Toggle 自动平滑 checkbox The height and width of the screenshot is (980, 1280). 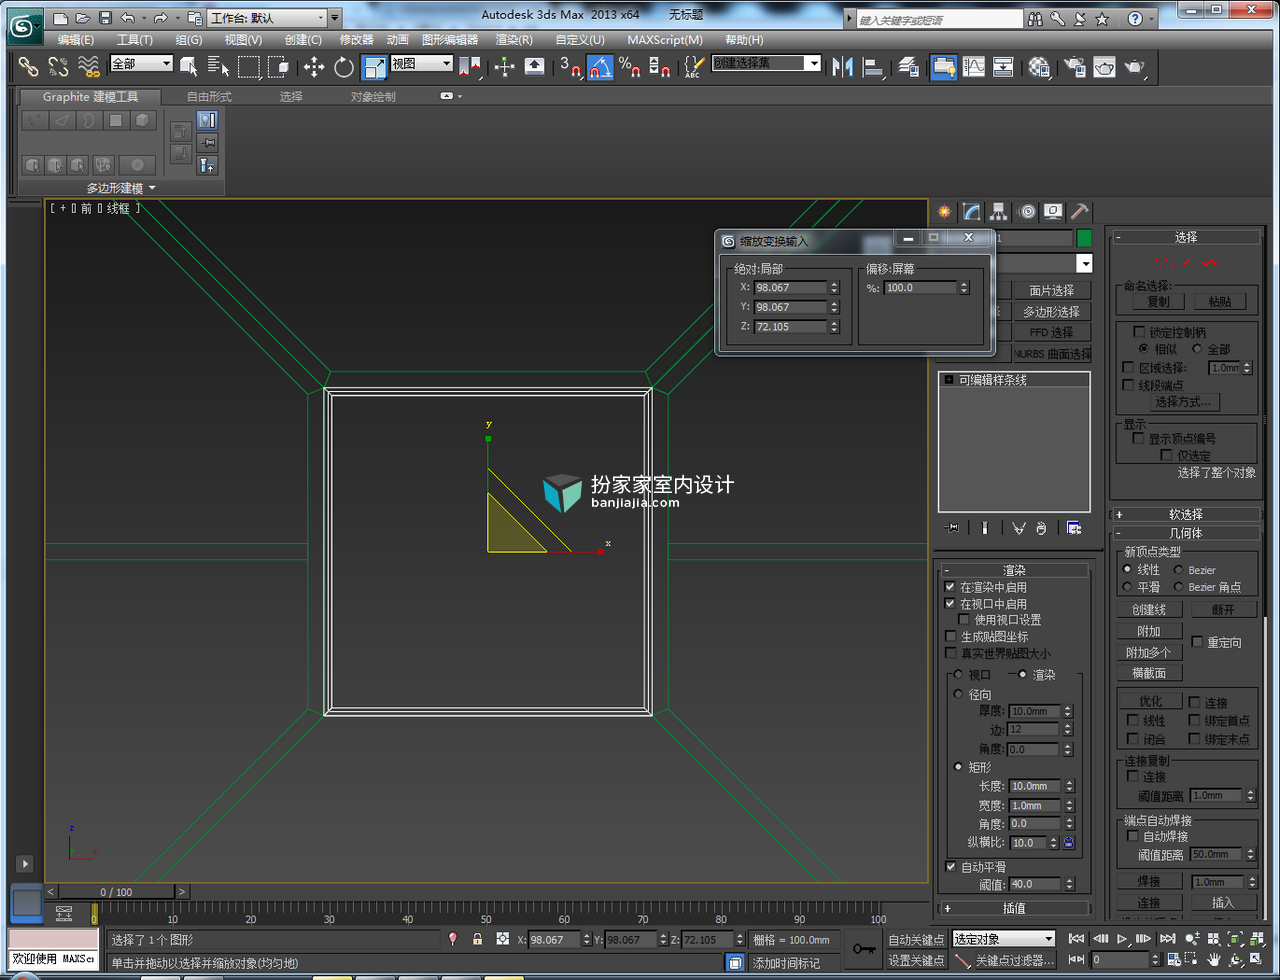[950, 866]
